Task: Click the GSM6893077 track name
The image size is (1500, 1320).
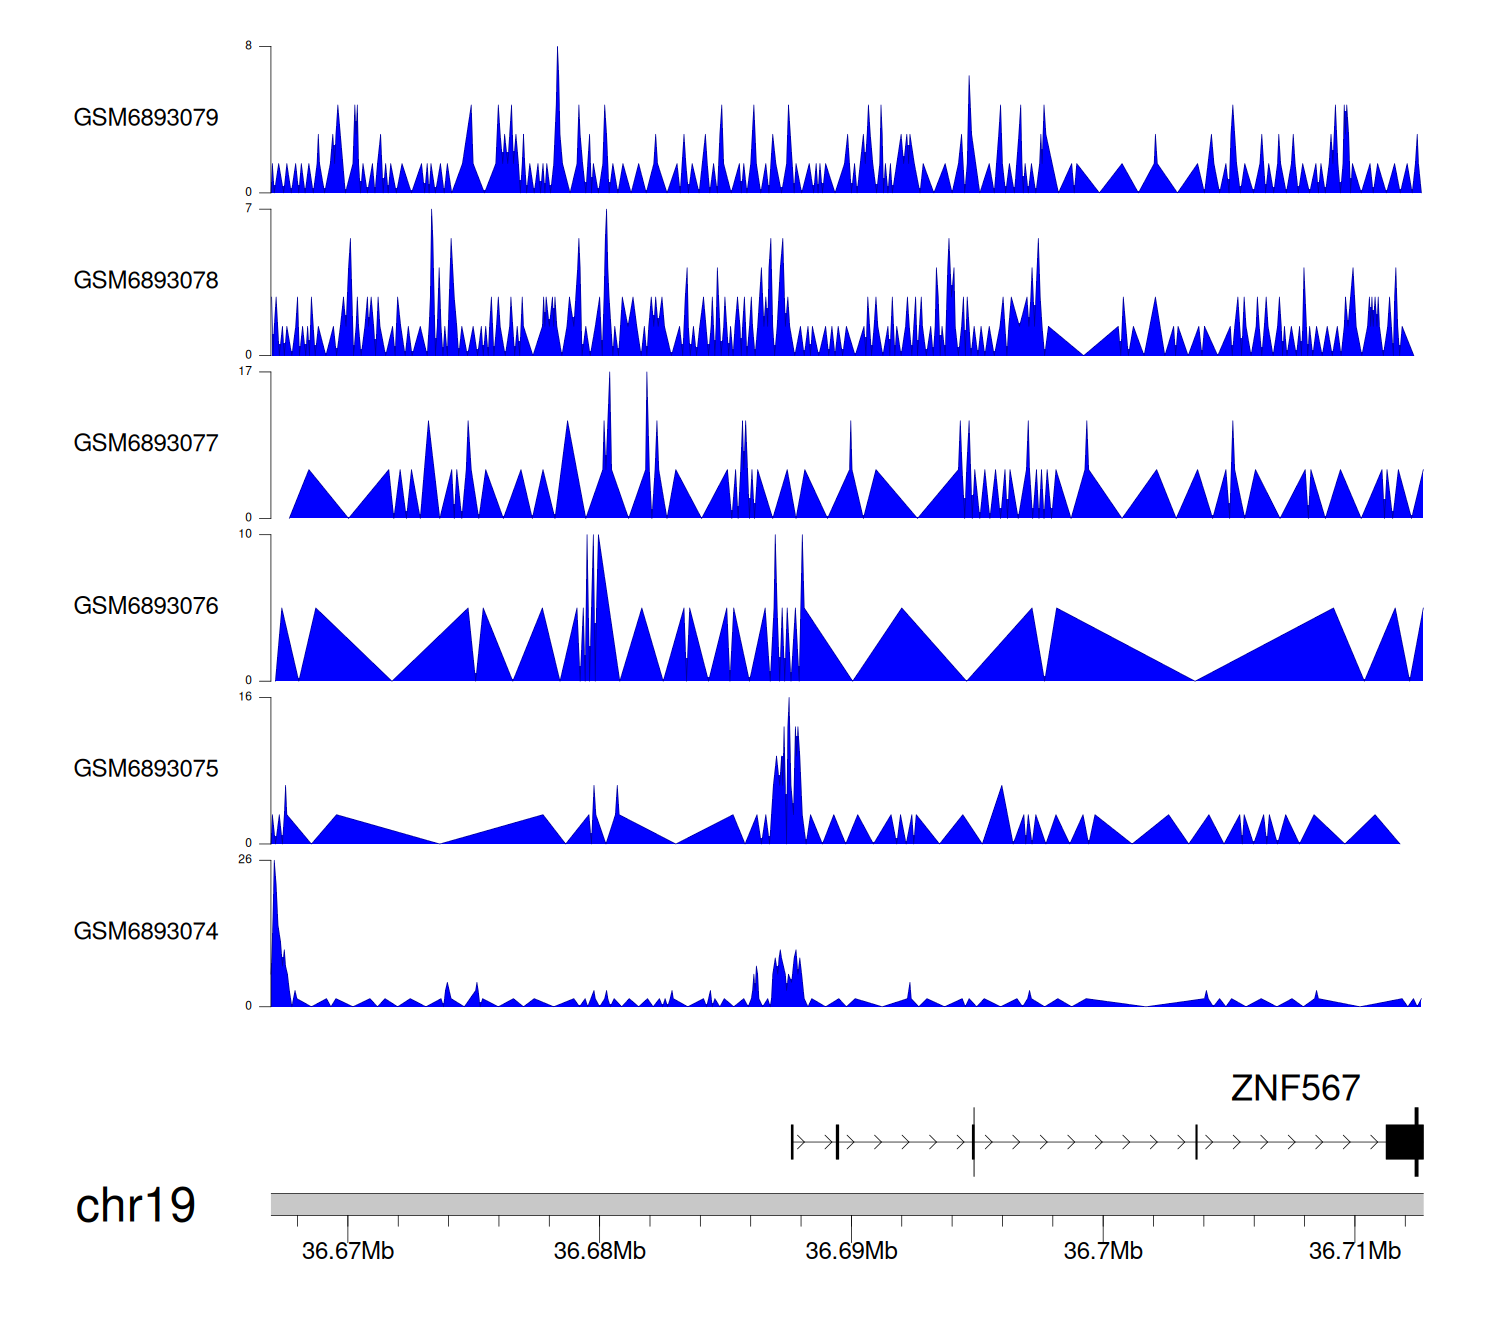Action: (146, 443)
